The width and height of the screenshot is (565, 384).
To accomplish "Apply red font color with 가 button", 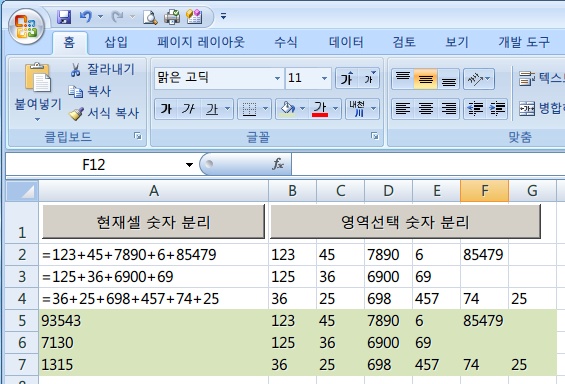I will point(320,109).
